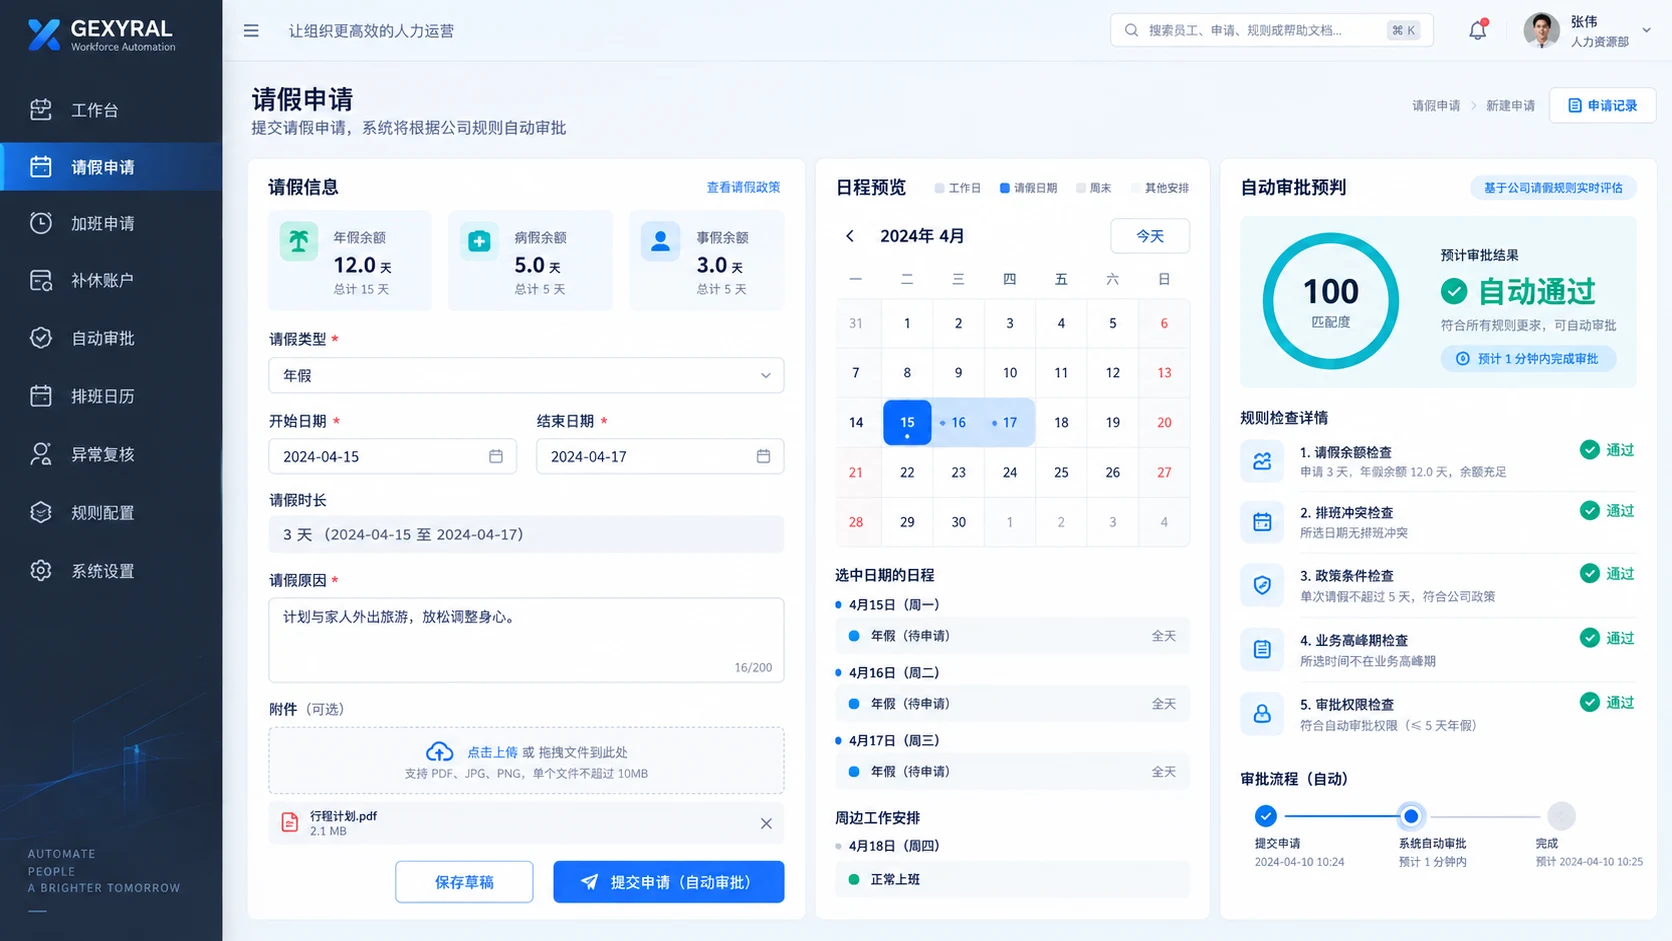Click the 请假申请 breadcrumb link
Image resolution: width=1672 pixels, height=941 pixels.
[x=1436, y=106]
